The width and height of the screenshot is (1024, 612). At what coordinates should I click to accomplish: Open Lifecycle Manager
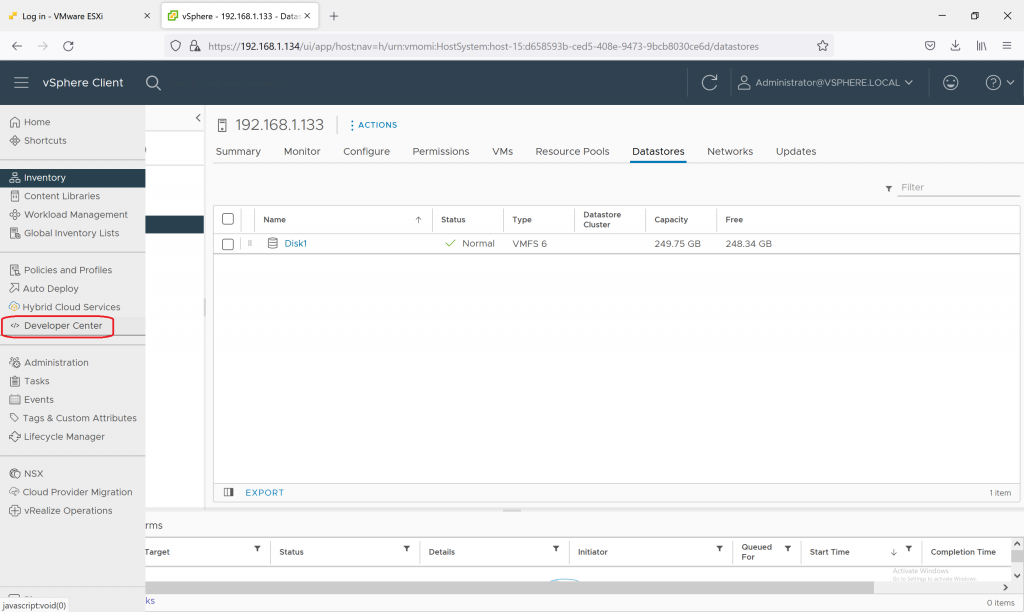57,437
